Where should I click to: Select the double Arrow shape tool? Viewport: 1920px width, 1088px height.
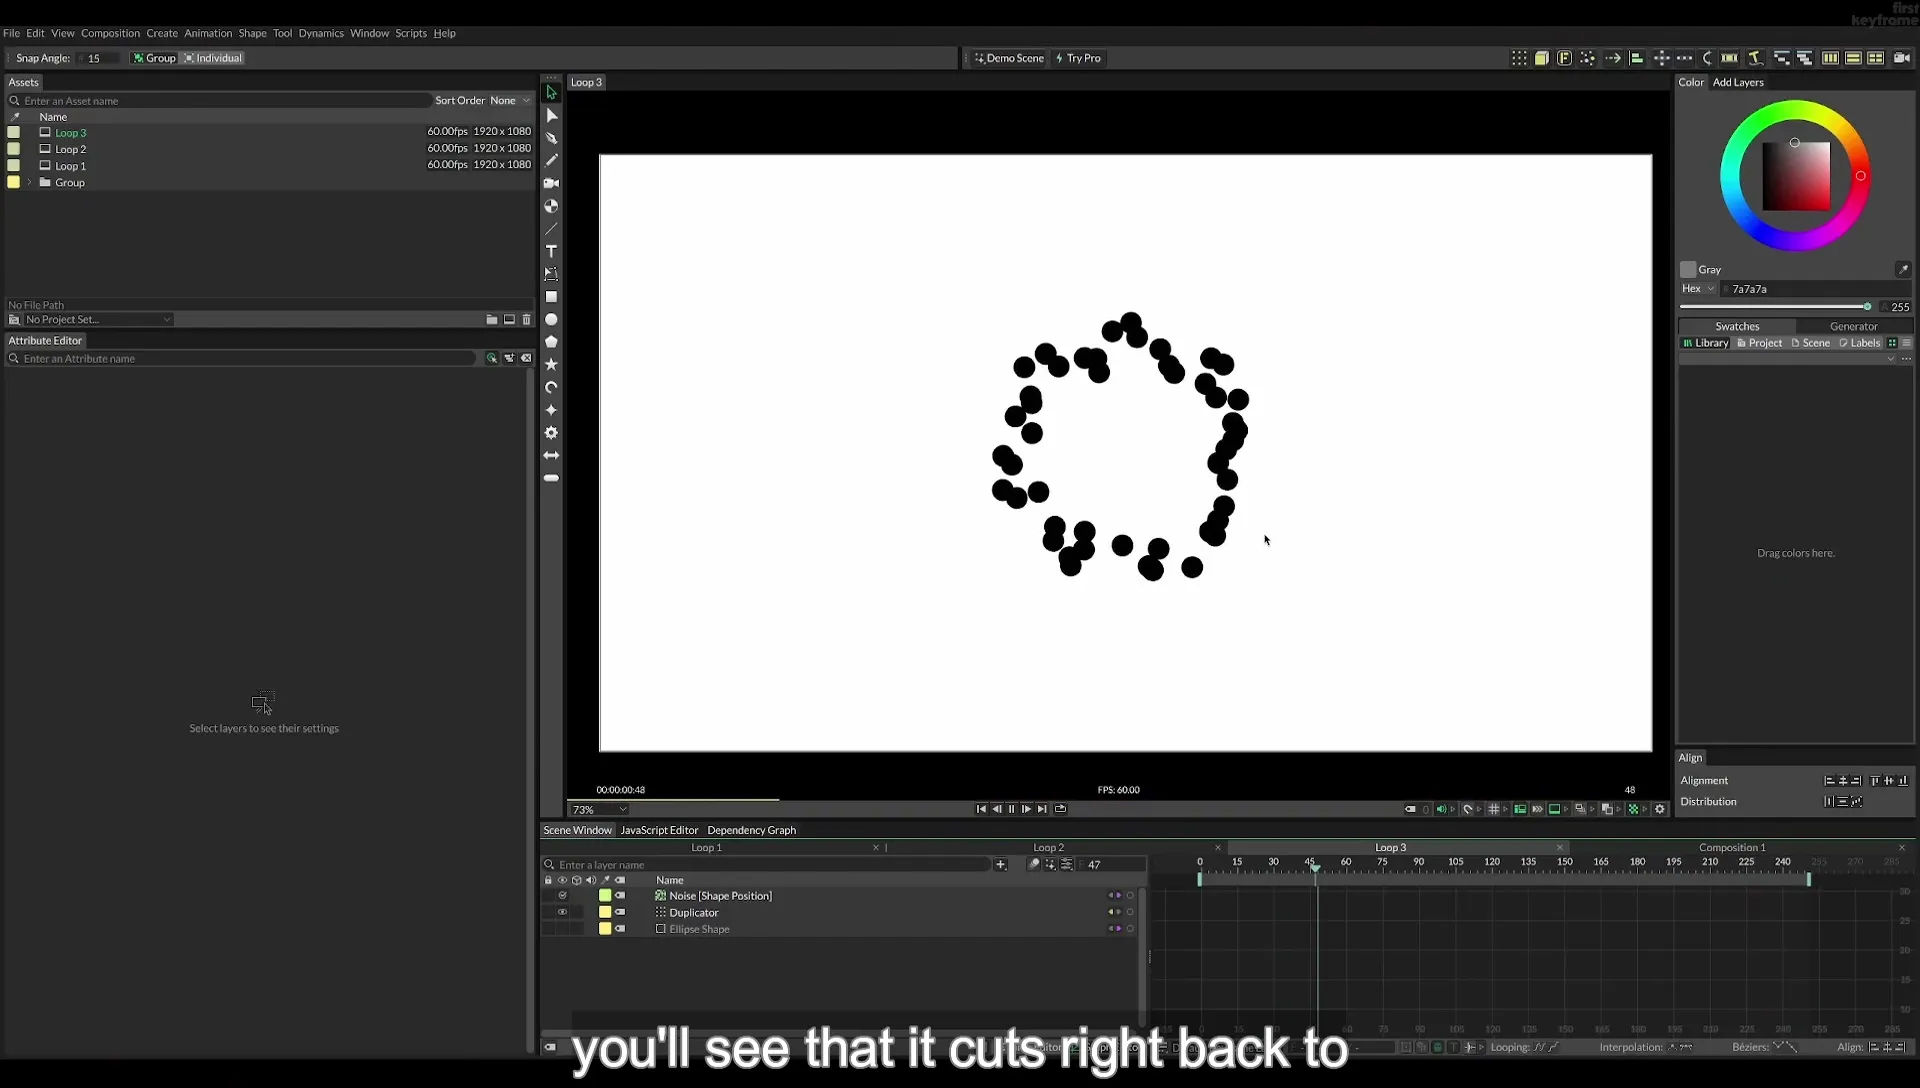pos(551,455)
